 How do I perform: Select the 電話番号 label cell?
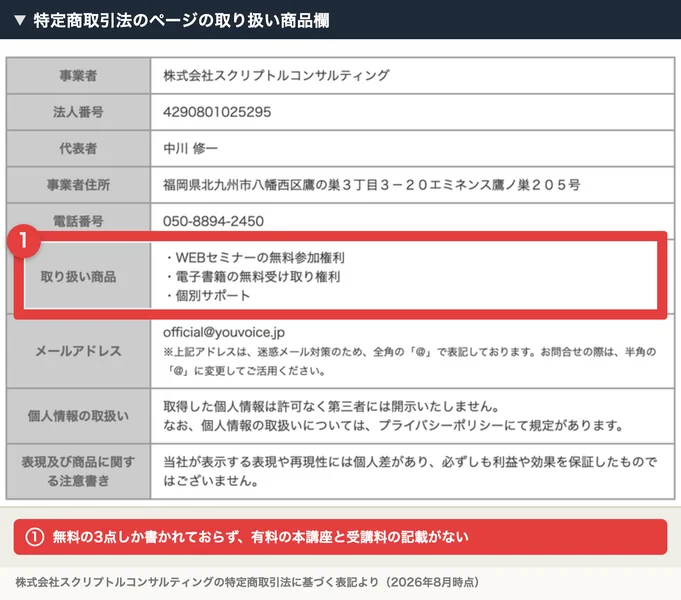[x=78, y=221]
